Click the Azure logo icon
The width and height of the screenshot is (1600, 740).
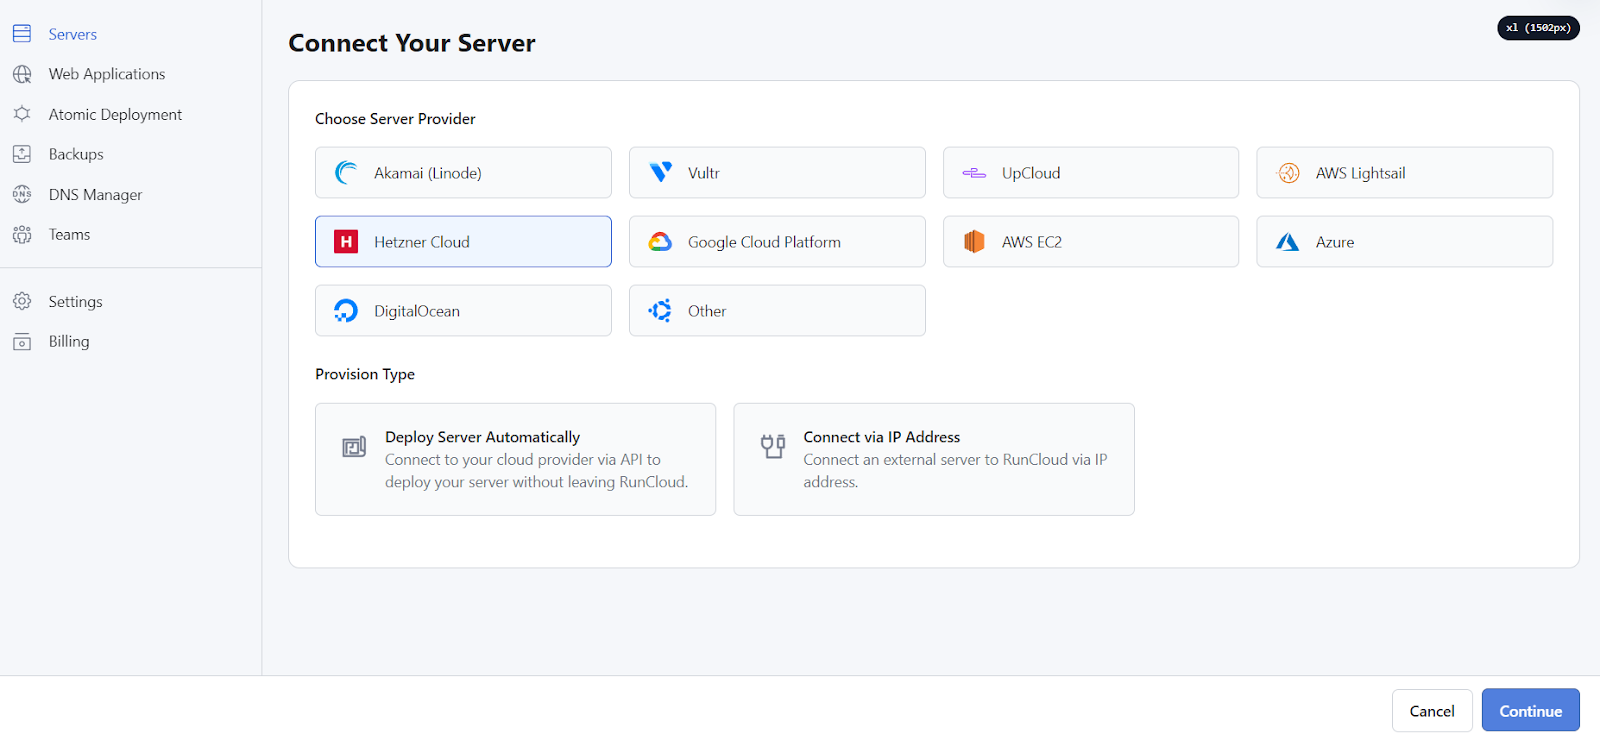(1288, 242)
